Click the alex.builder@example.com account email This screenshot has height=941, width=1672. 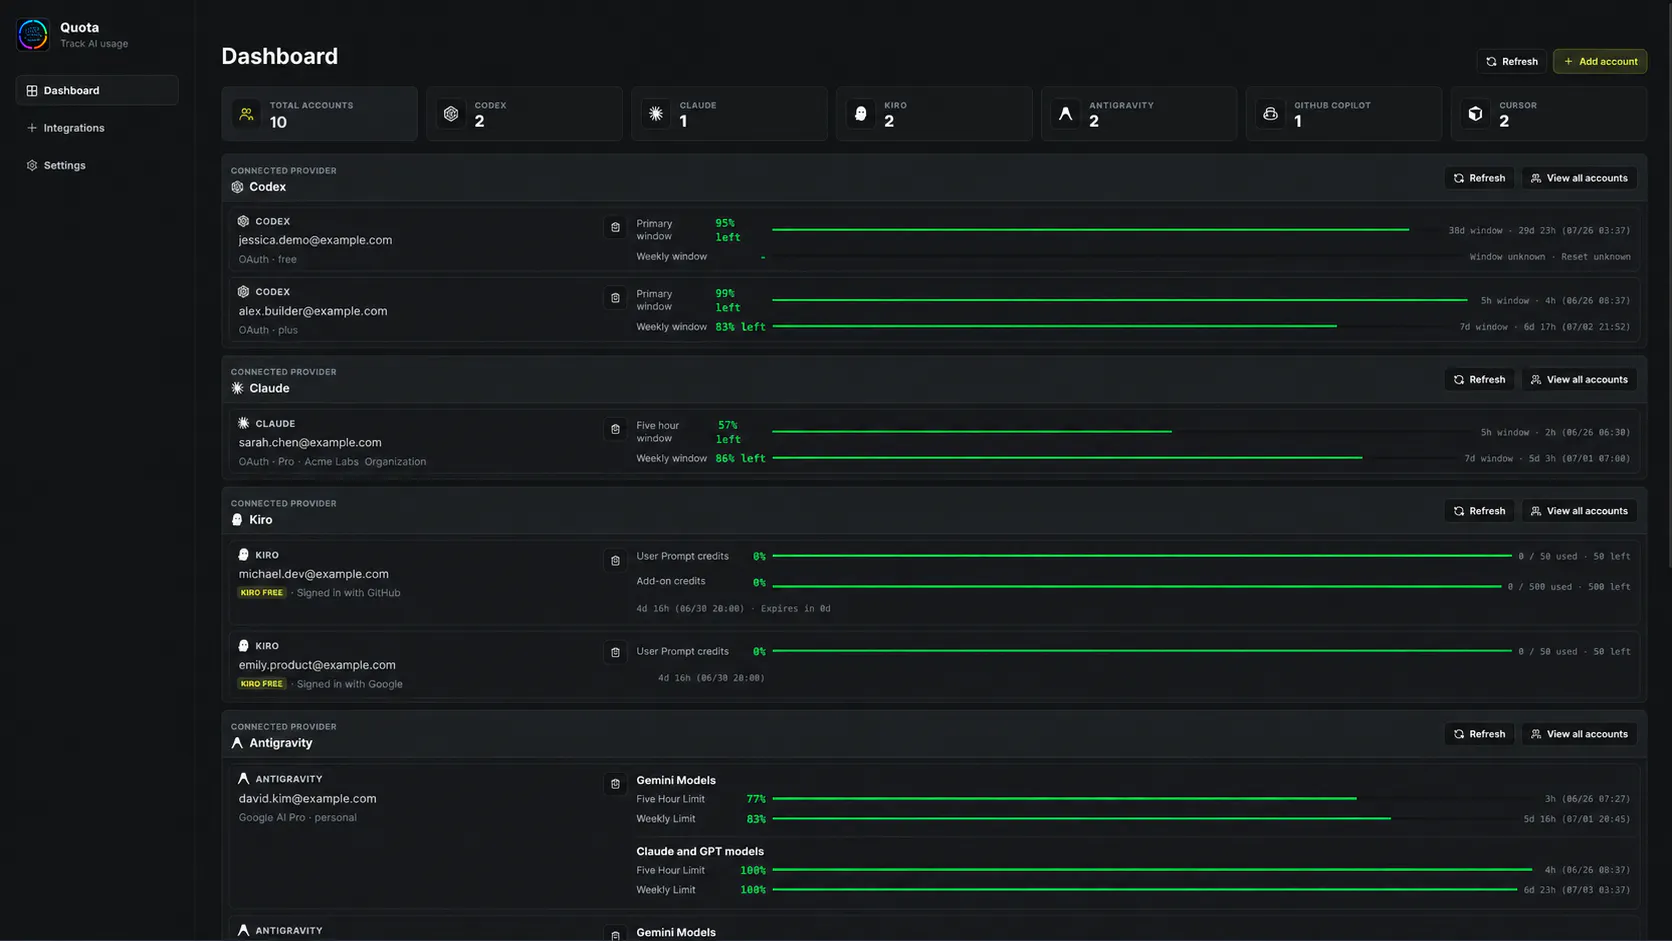pos(313,311)
